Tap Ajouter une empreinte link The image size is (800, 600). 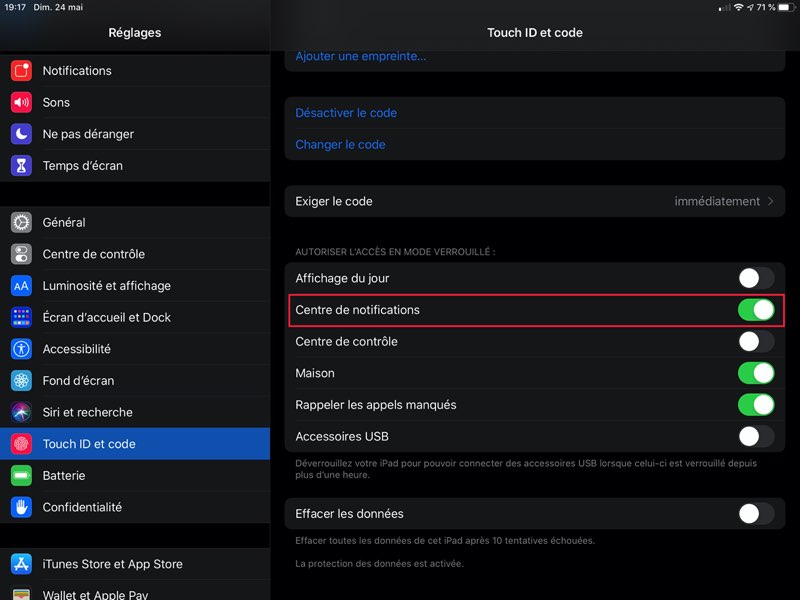click(360, 56)
